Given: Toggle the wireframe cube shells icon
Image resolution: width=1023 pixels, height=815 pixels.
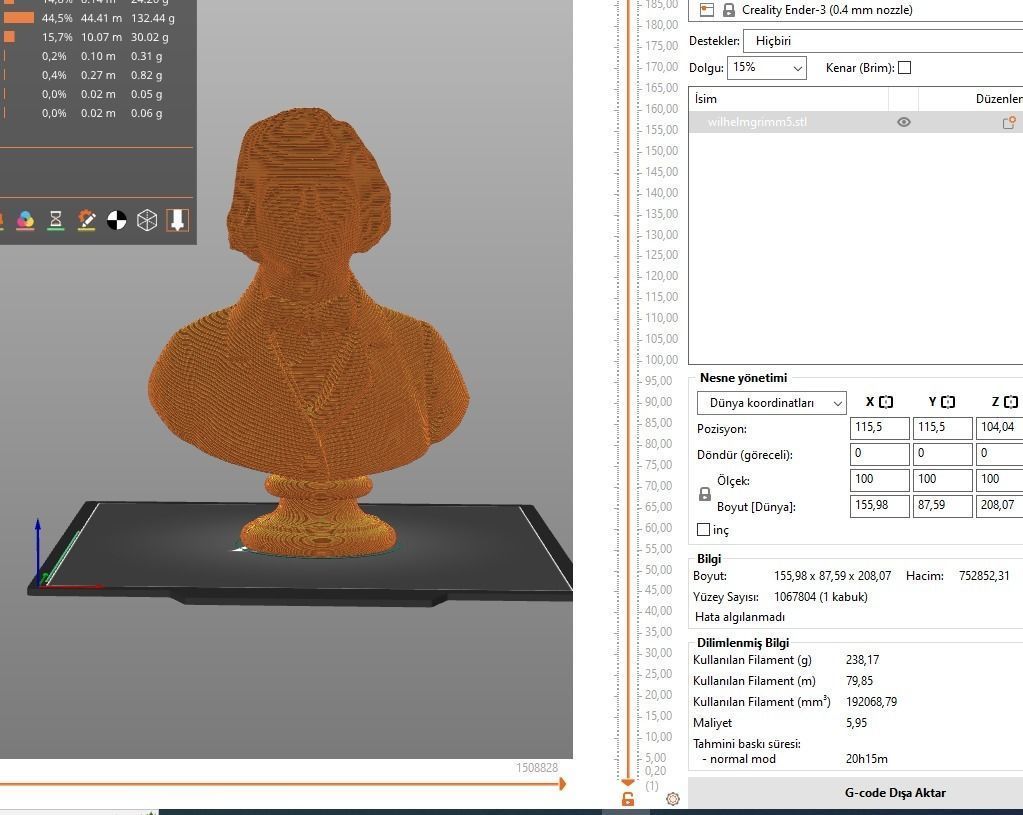Looking at the screenshot, I should point(147,221).
